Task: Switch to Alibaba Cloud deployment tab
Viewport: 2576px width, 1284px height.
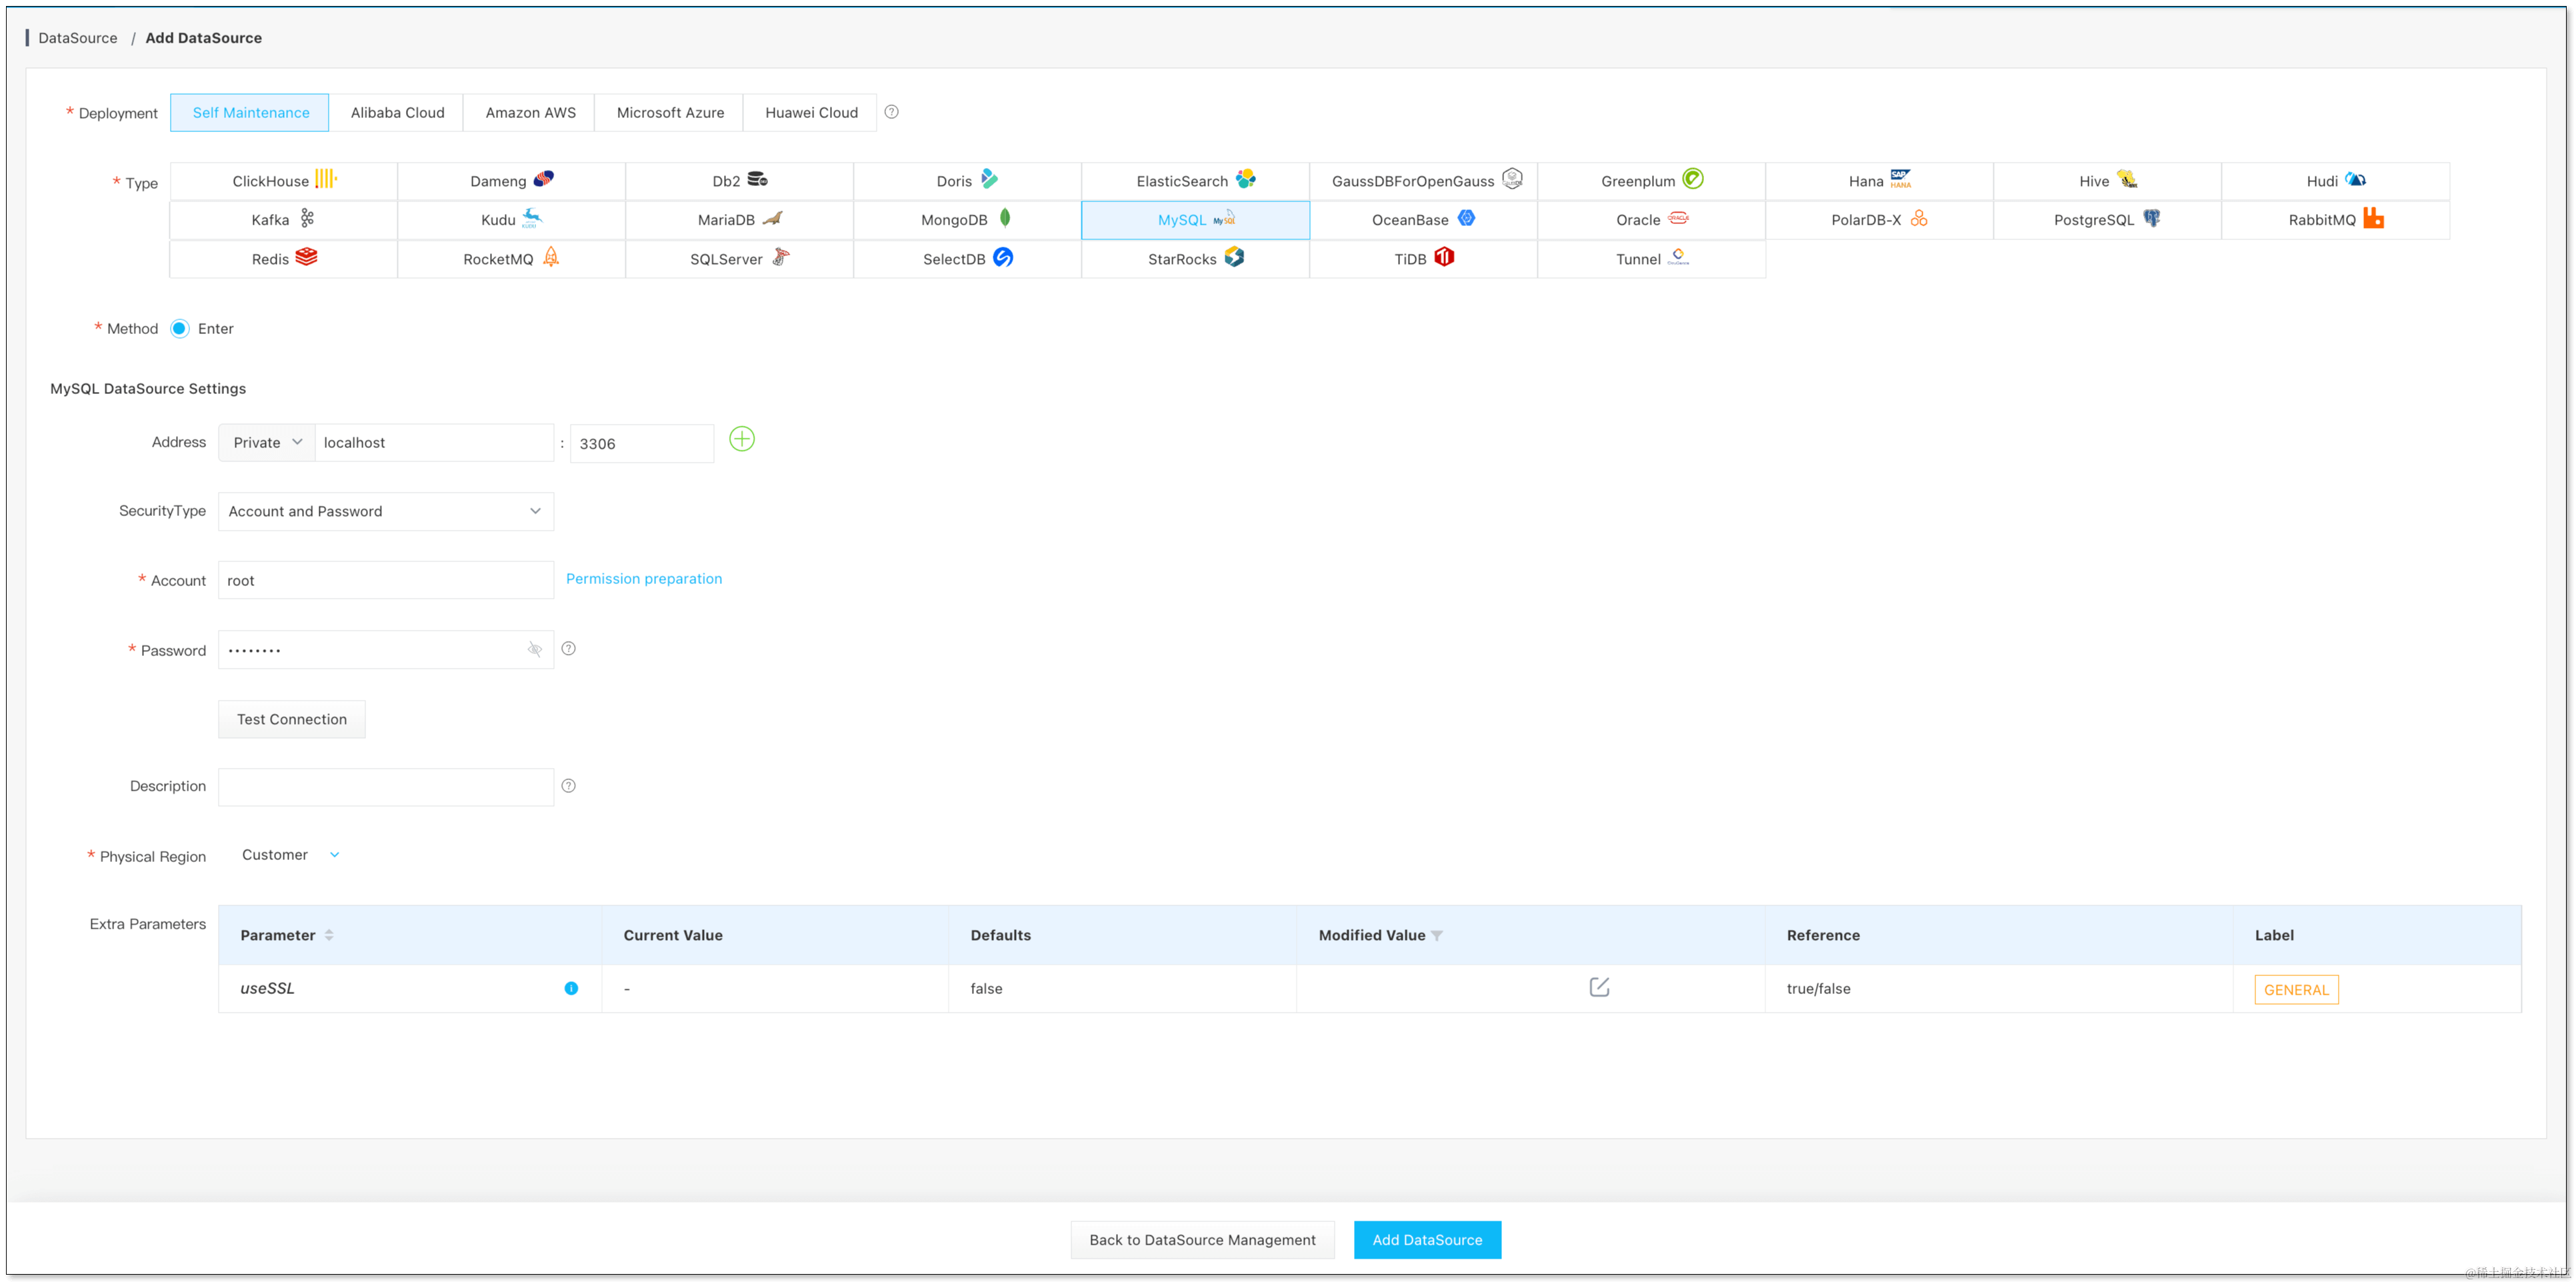Action: [397, 112]
